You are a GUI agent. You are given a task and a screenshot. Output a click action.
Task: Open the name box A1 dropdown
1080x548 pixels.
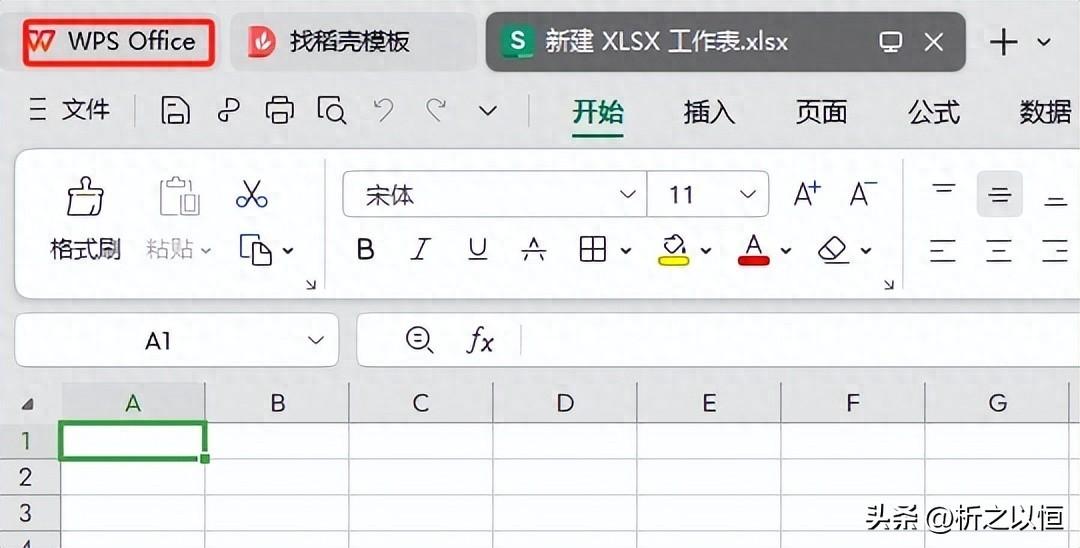tap(315, 340)
